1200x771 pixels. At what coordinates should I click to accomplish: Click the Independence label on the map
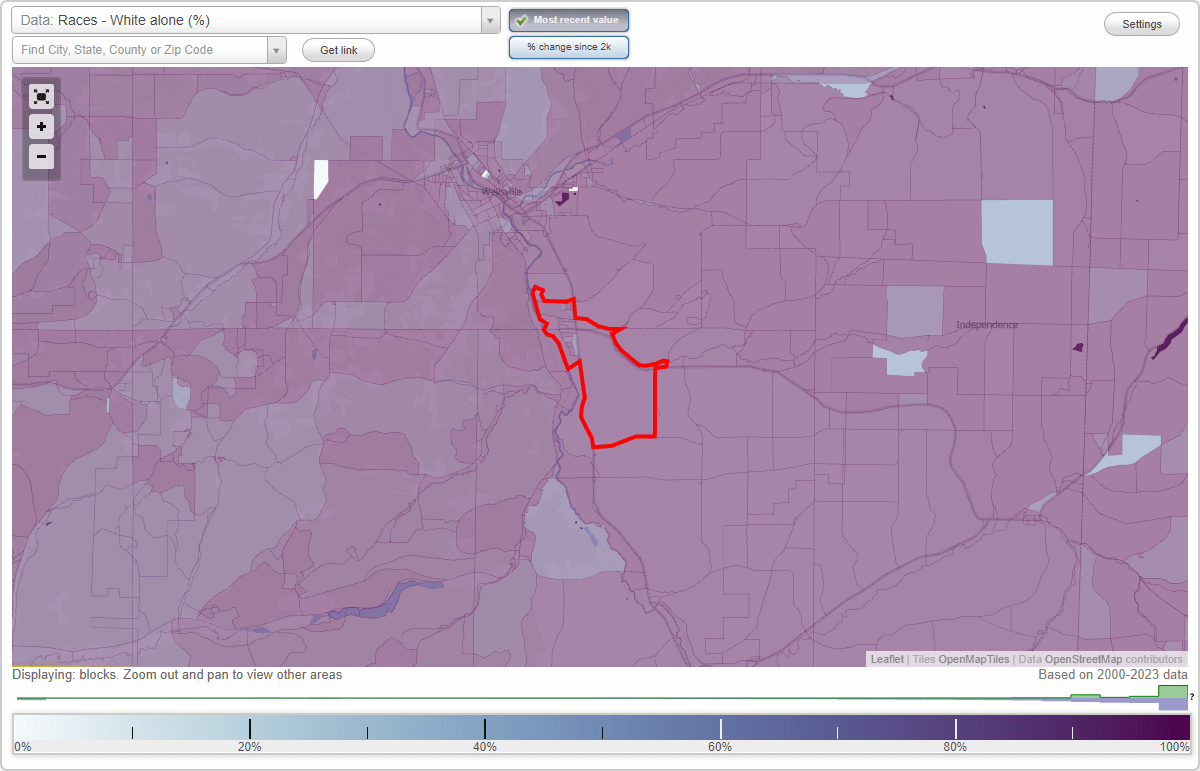(x=986, y=324)
